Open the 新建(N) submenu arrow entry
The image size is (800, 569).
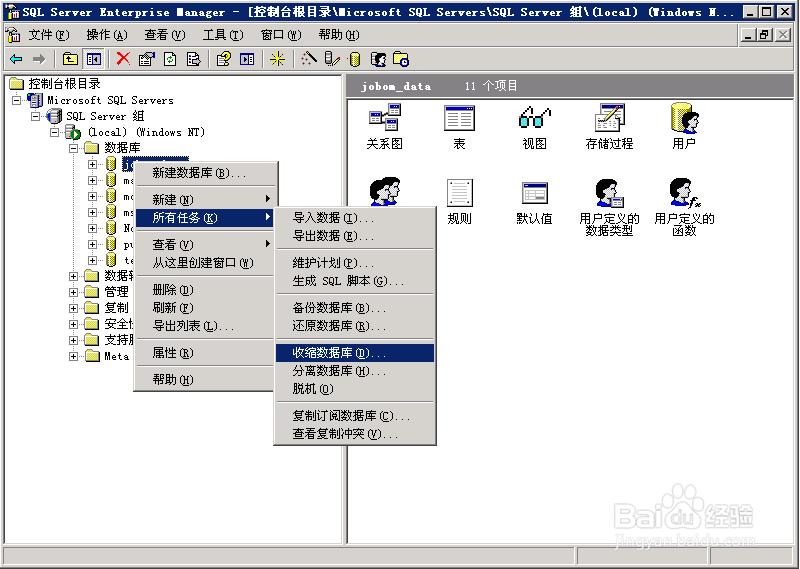[x=205, y=199]
